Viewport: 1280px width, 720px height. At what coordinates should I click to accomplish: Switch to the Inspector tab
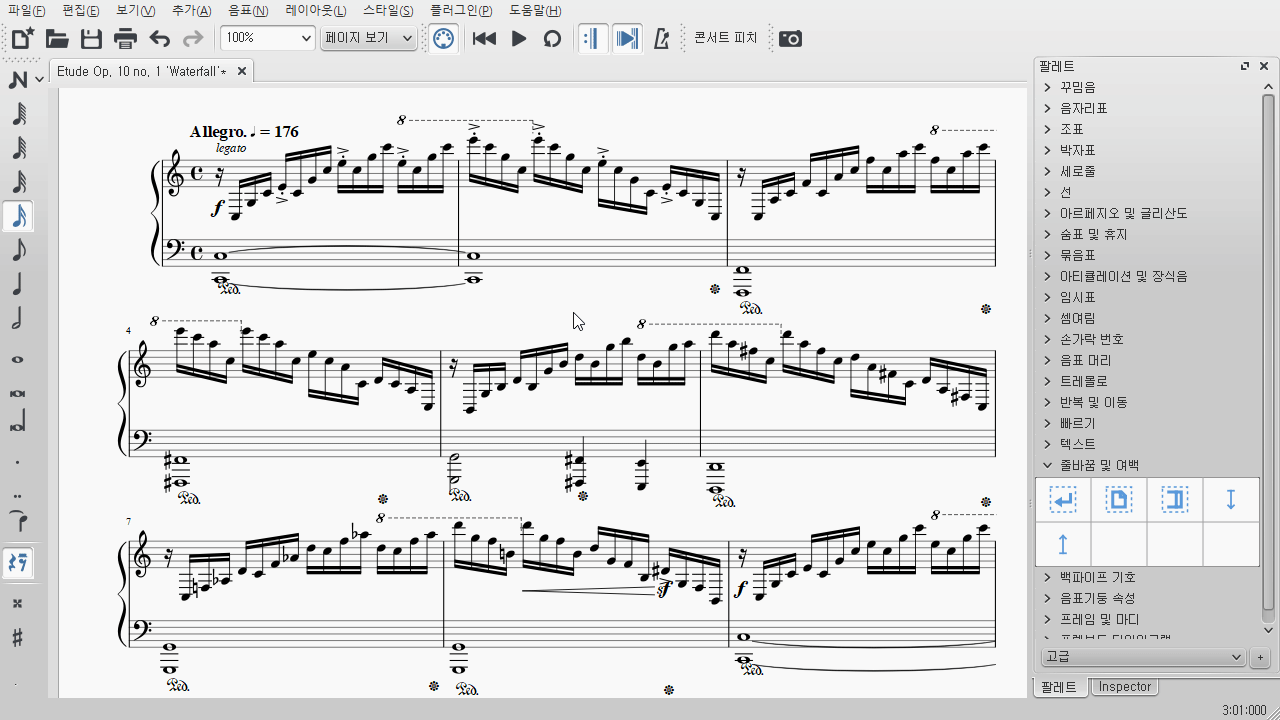1125,687
